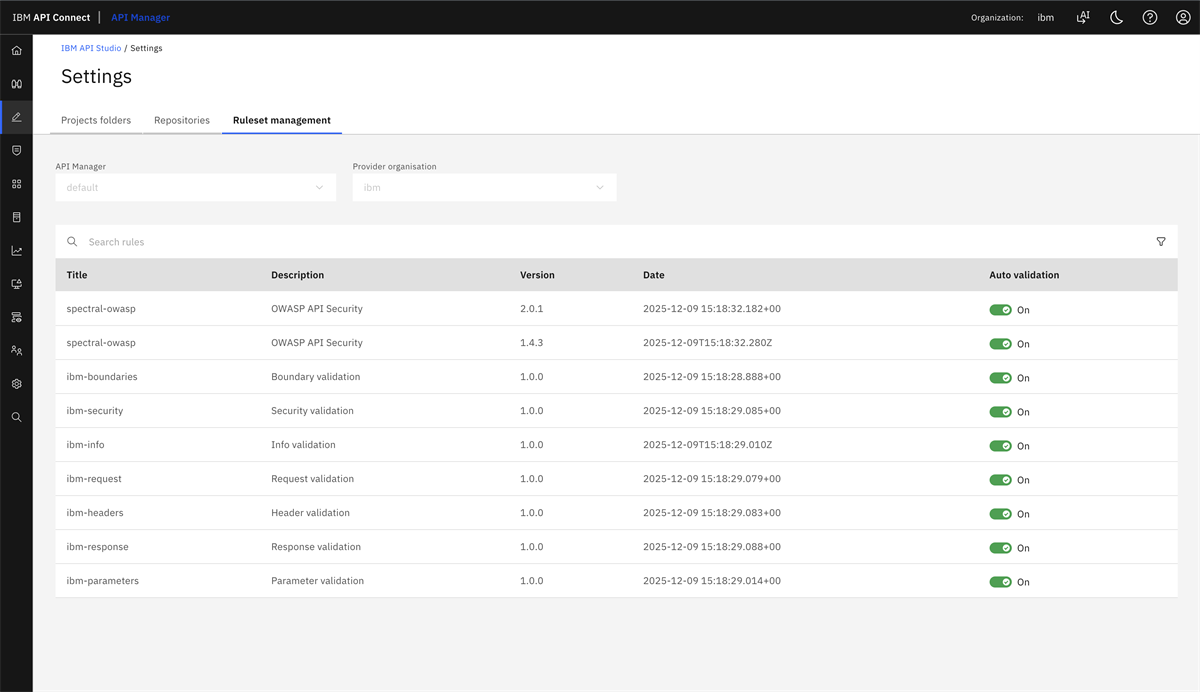Open the user profile avatar icon
This screenshot has width=1200, height=692.
(x=1183, y=17)
